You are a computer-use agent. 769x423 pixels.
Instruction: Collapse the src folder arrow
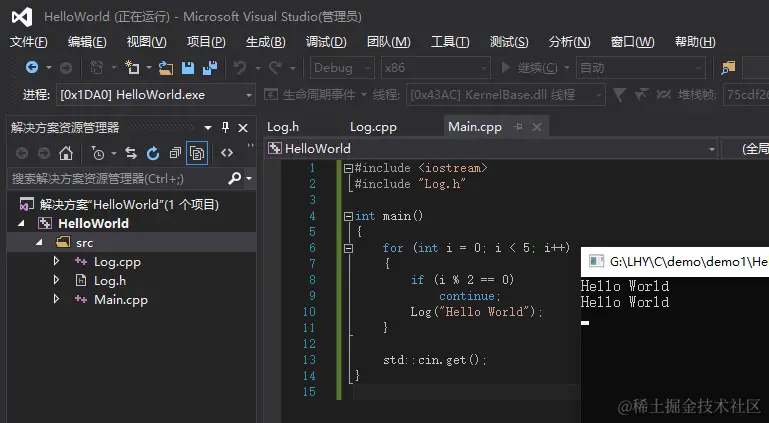(x=39, y=242)
